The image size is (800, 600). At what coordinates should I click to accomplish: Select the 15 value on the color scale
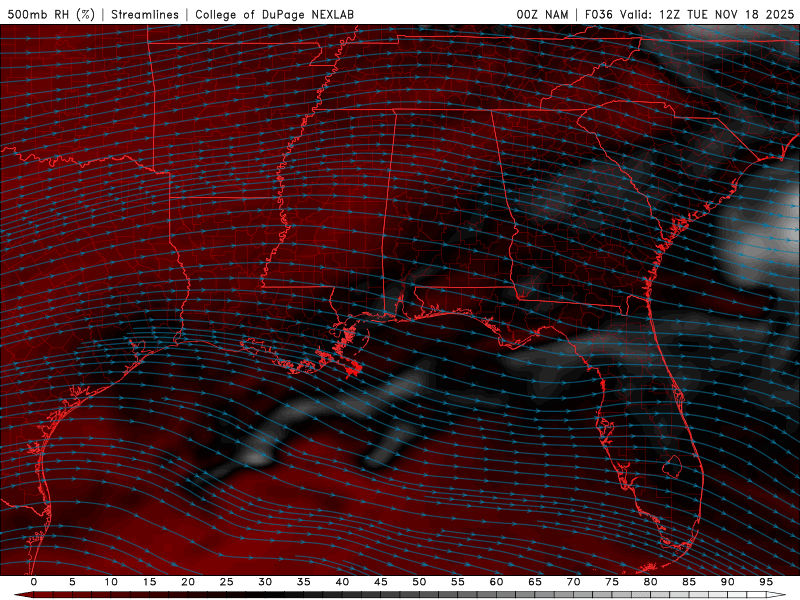point(149,582)
